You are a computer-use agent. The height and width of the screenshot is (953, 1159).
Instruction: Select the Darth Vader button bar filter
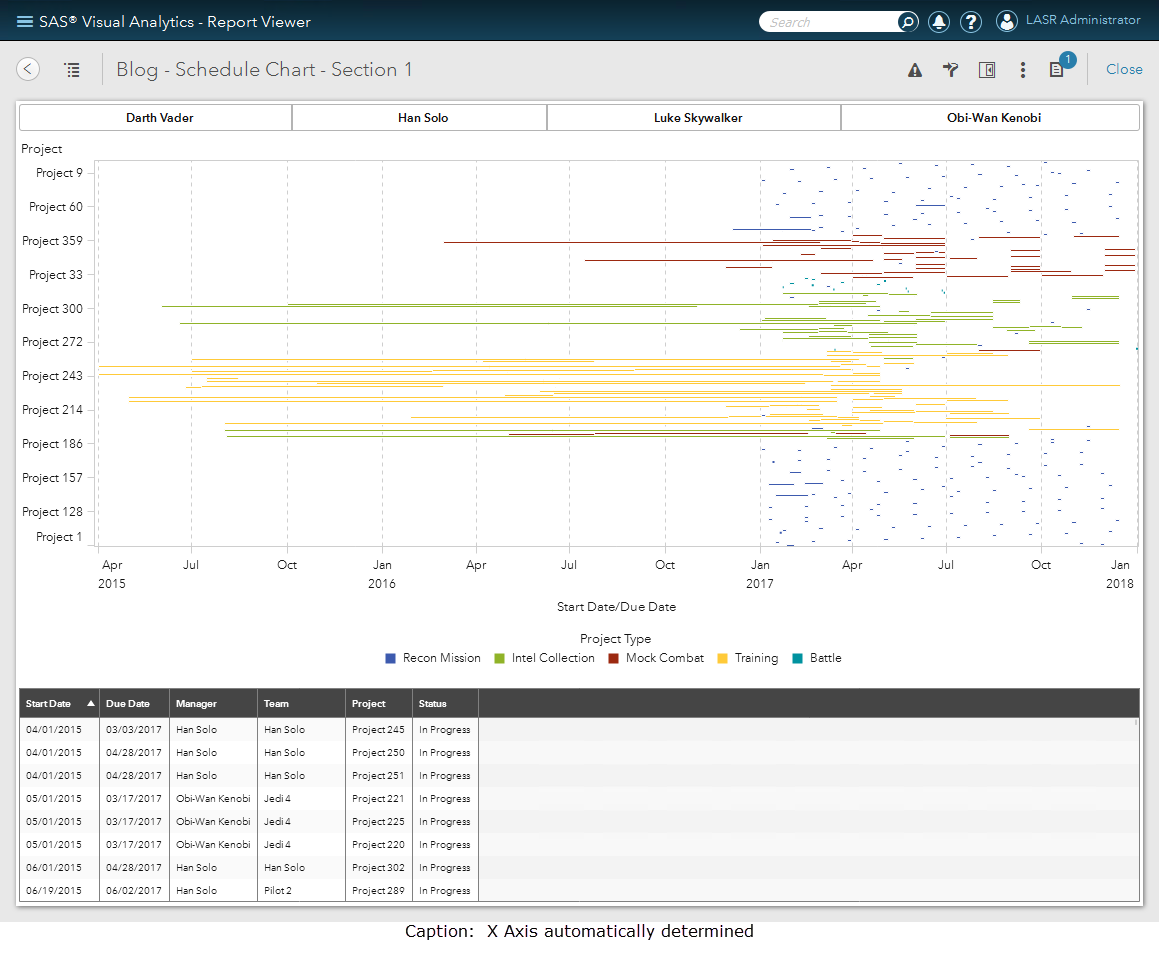click(159, 118)
